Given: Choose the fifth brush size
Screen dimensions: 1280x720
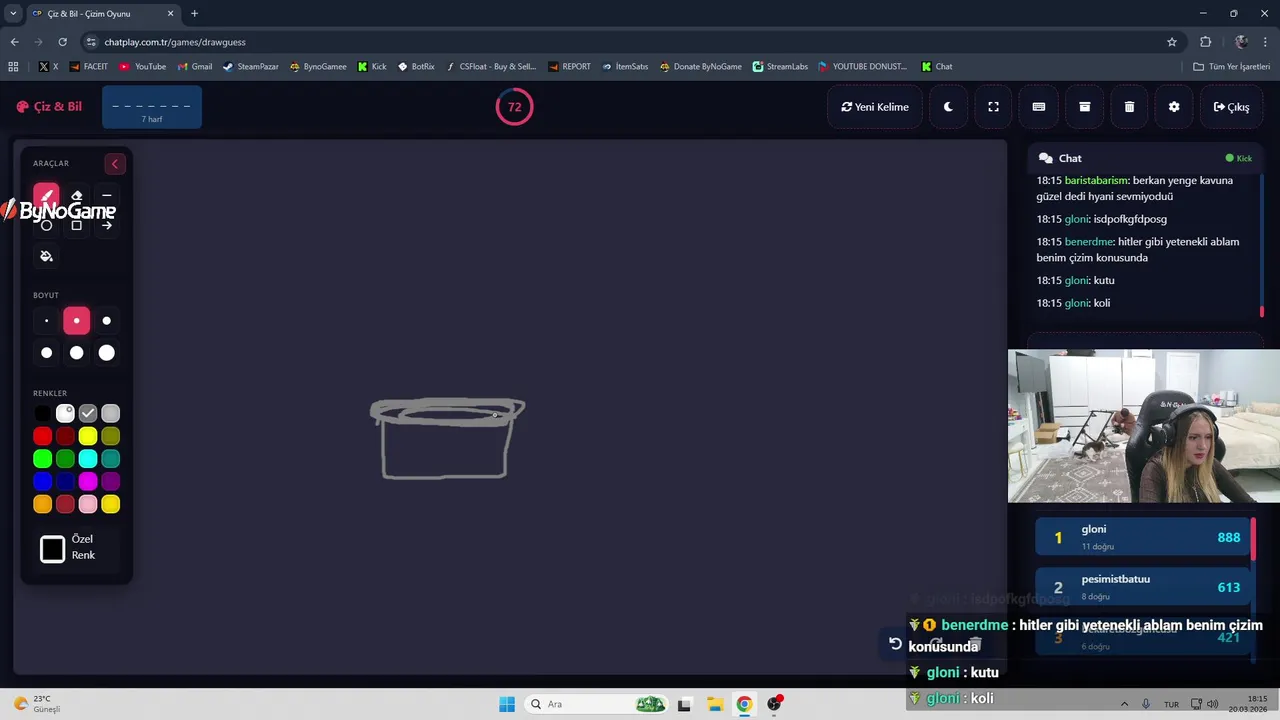Looking at the screenshot, I should coord(76,353).
